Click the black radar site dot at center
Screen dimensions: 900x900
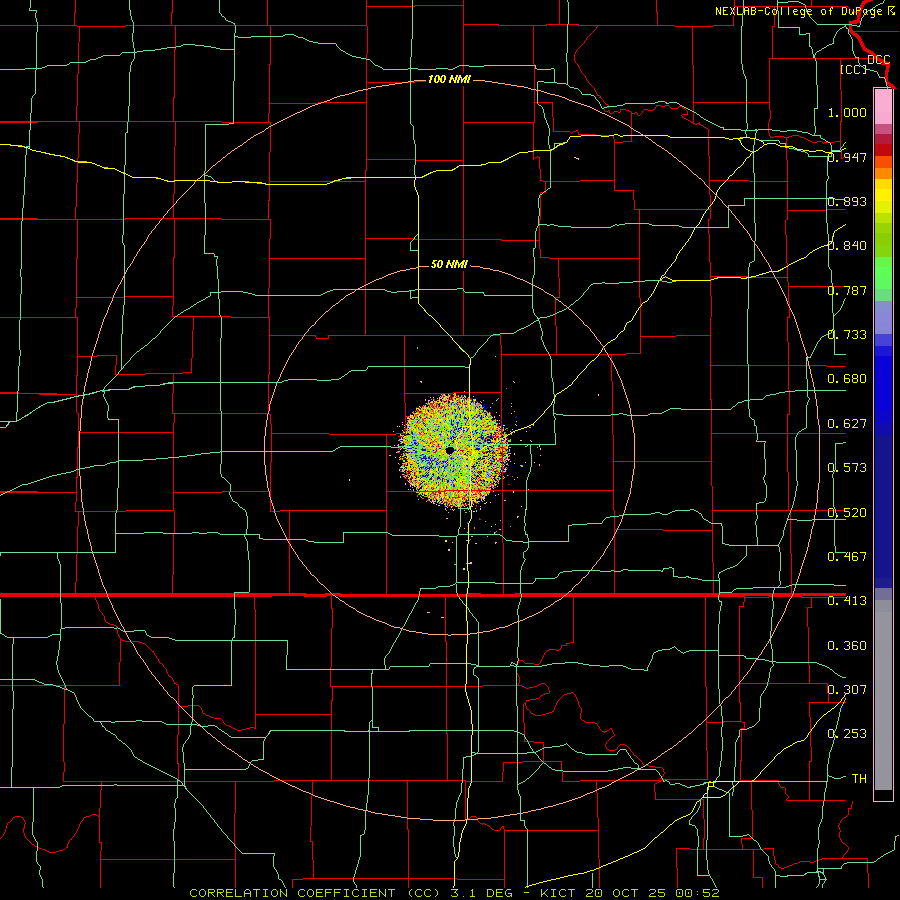point(449,451)
